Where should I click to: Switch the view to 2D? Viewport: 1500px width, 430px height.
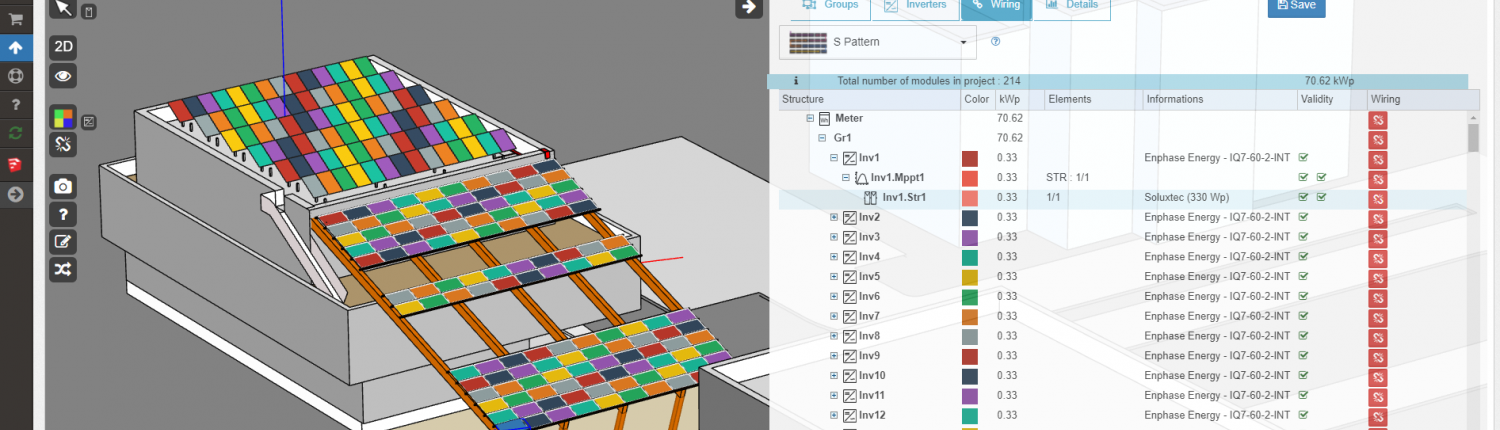63,46
